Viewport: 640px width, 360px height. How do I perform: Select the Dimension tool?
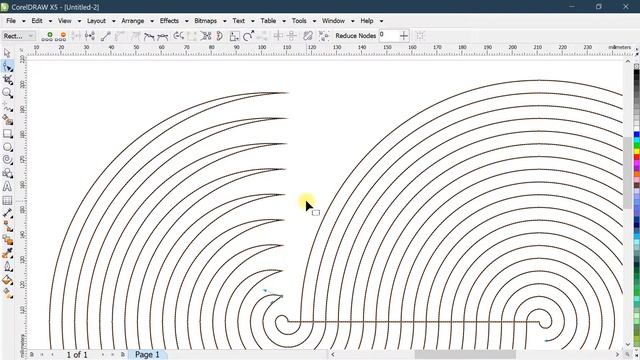(x=7, y=213)
